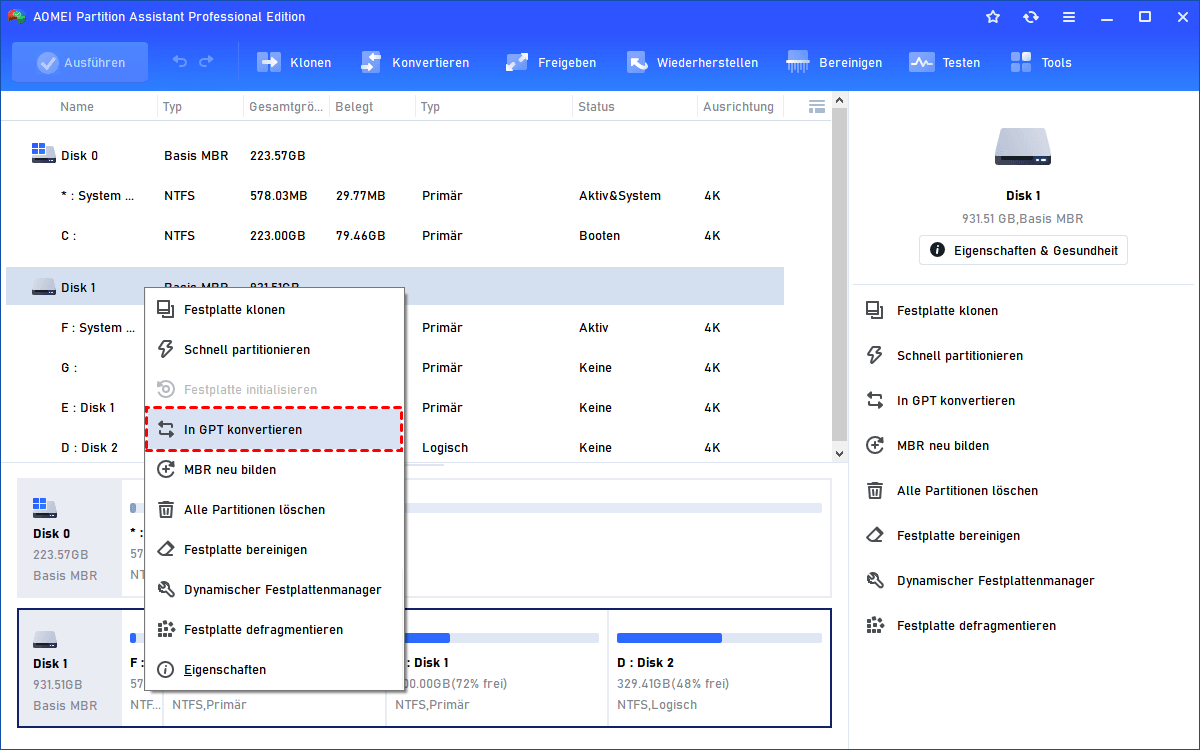Click the favorite star icon in titlebar
Image resolution: width=1200 pixels, height=750 pixels.
(x=993, y=17)
